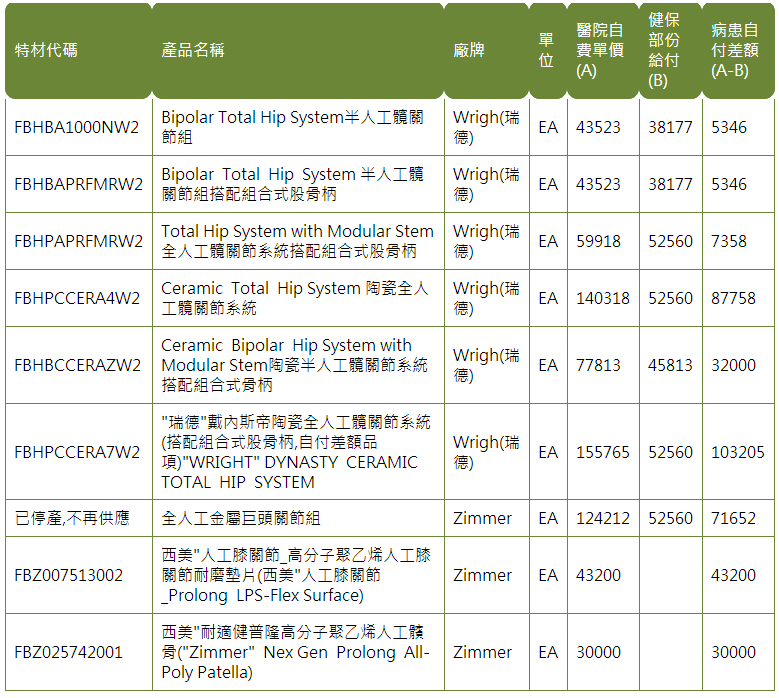779x698 pixels.
Task: Click Wrigh(瑞德) brand in FBHBCCERAZW2 row
Action: (486, 365)
